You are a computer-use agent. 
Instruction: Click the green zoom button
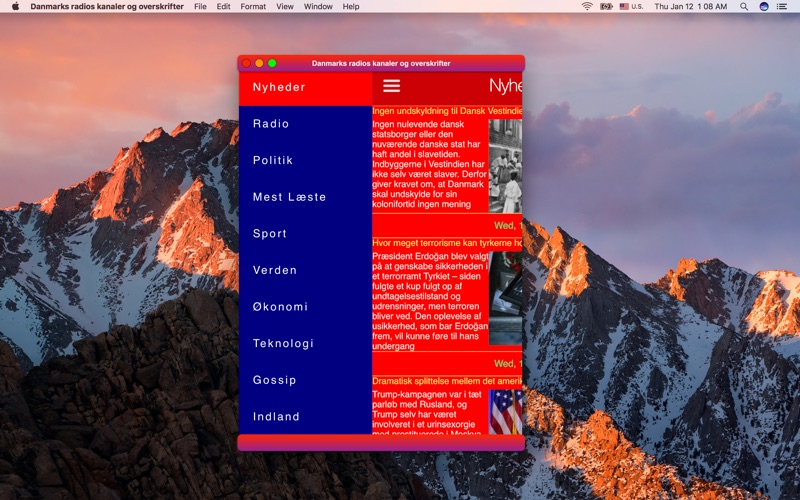pos(272,63)
